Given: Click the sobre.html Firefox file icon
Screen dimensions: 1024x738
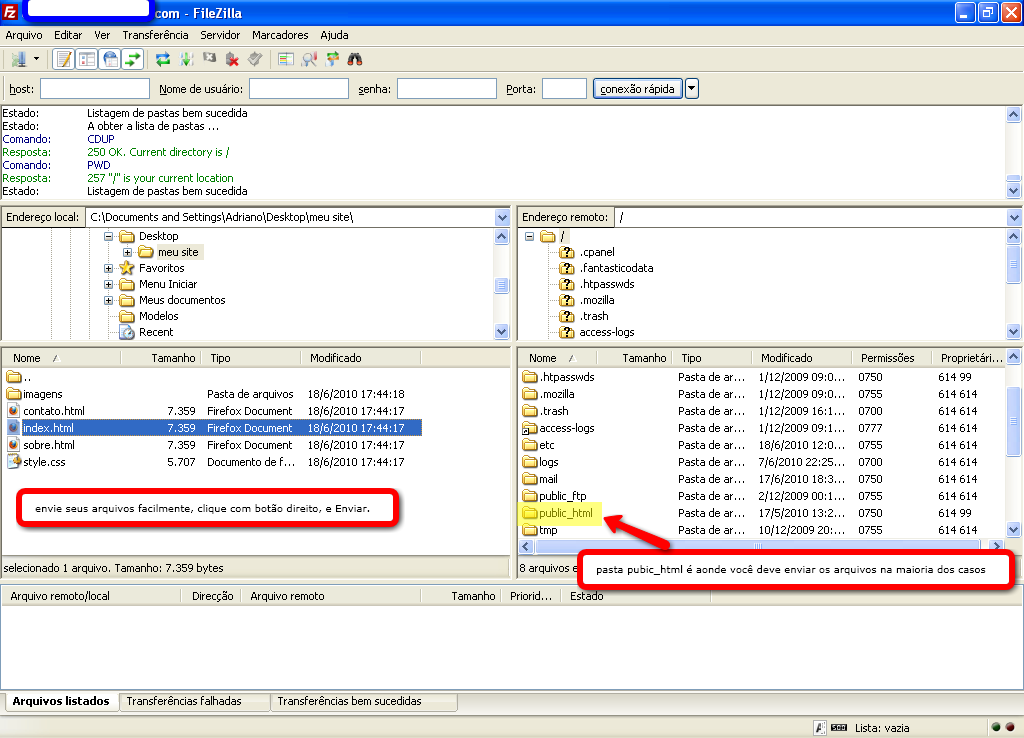Looking at the screenshot, I should 14,445.
